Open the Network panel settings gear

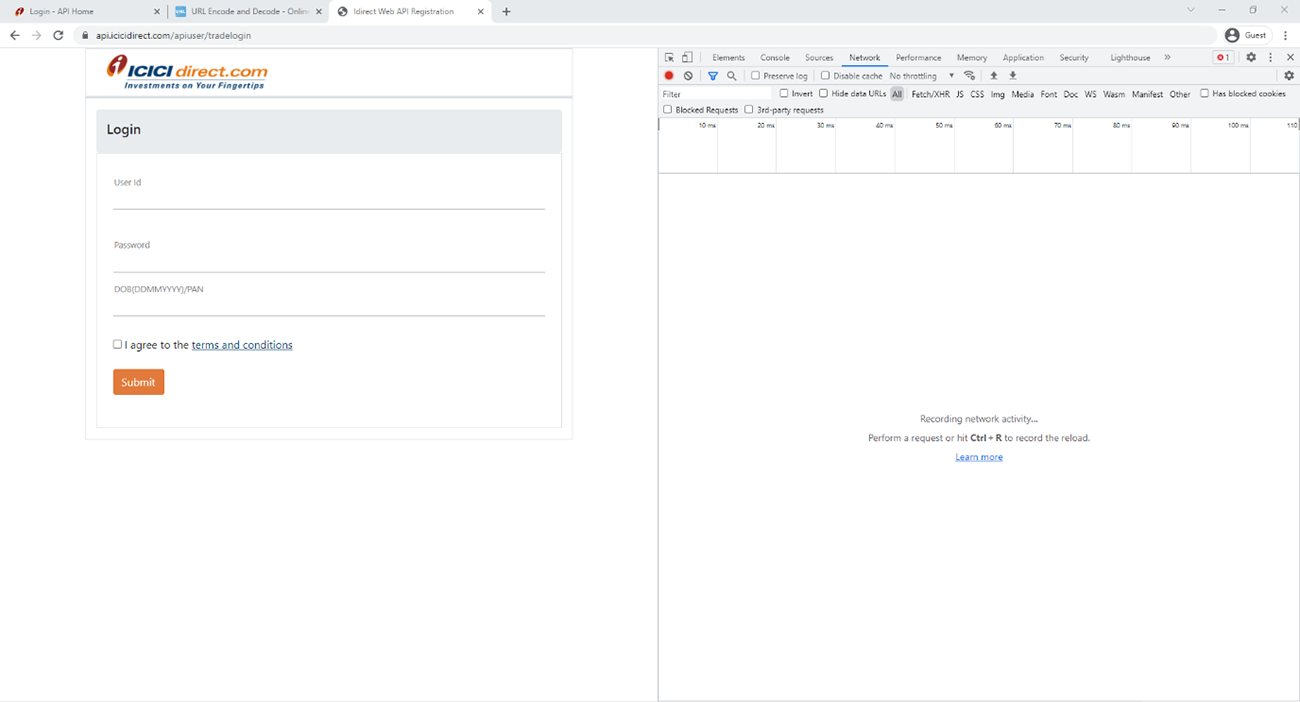[x=1289, y=76]
